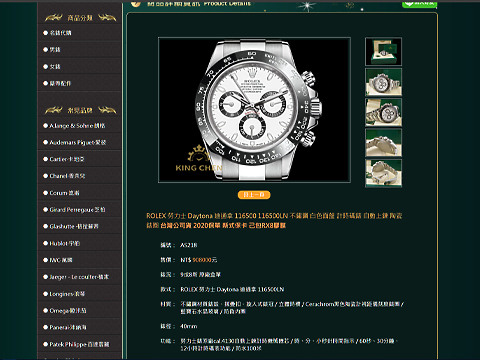Select the second thumbnail showing the watch face
This screenshot has width=480, height=360.
(383, 82)
